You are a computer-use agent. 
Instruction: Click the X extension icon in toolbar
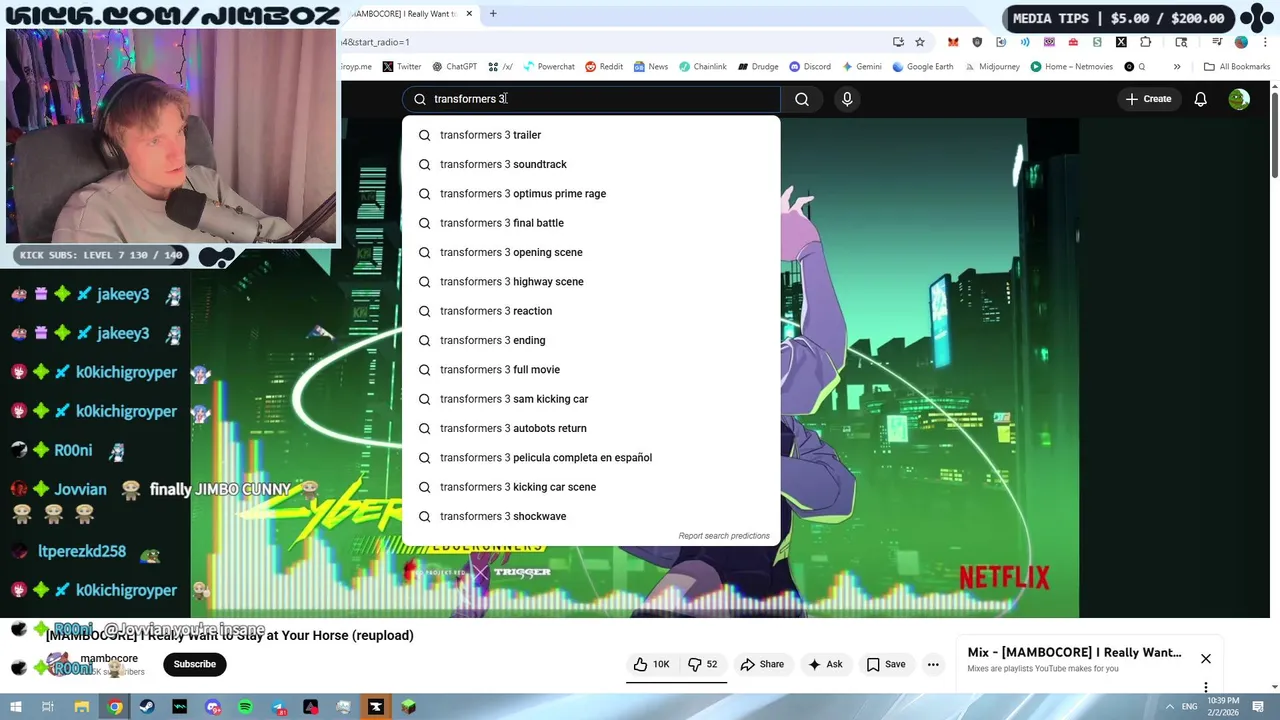tap(1121, 42)
